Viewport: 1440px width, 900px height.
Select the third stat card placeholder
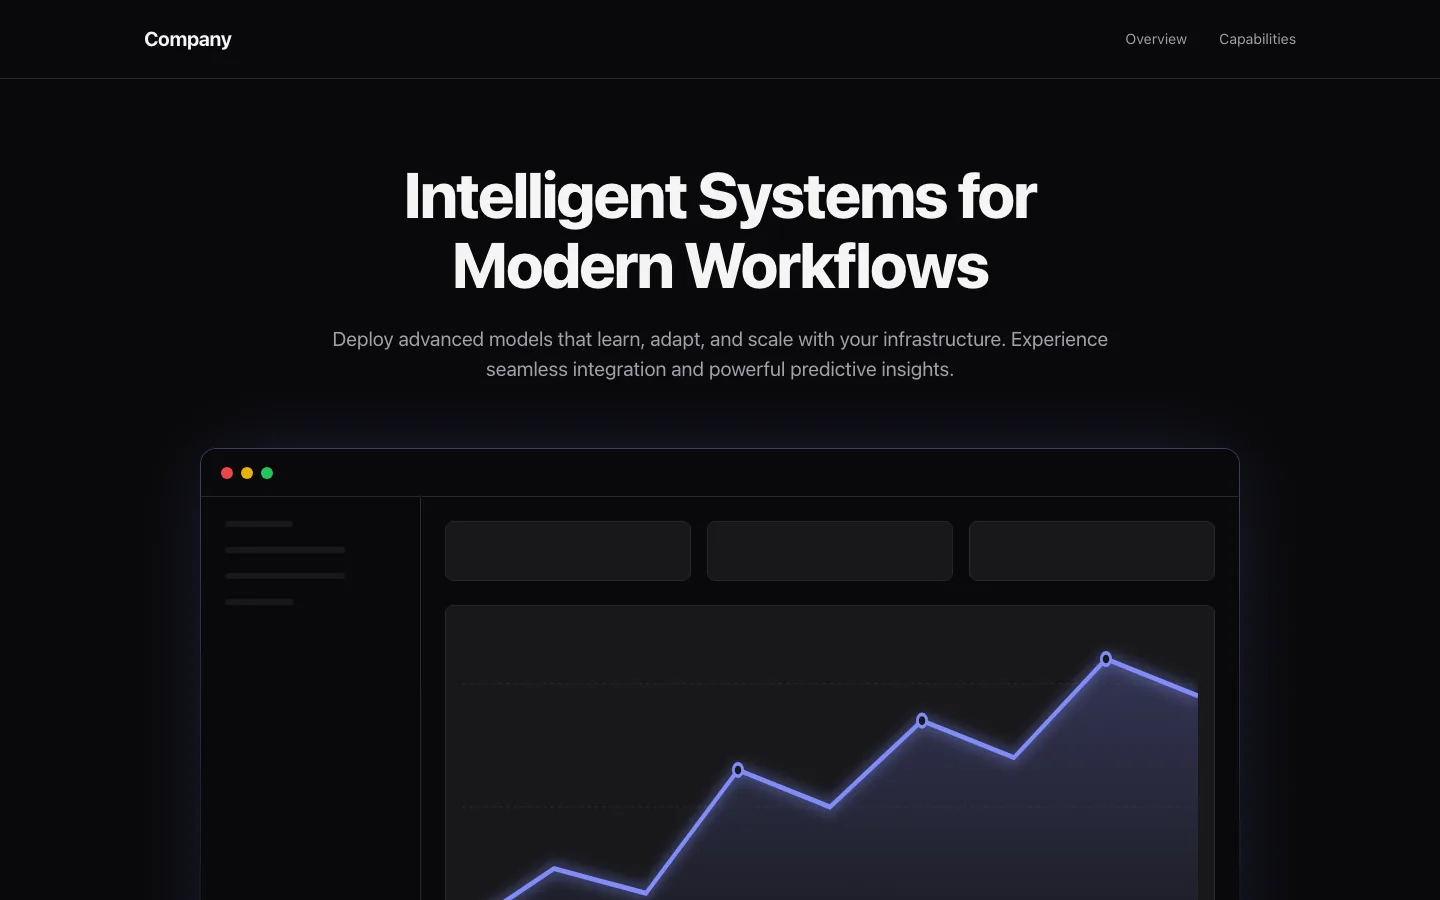click(x=1092, y=551)
